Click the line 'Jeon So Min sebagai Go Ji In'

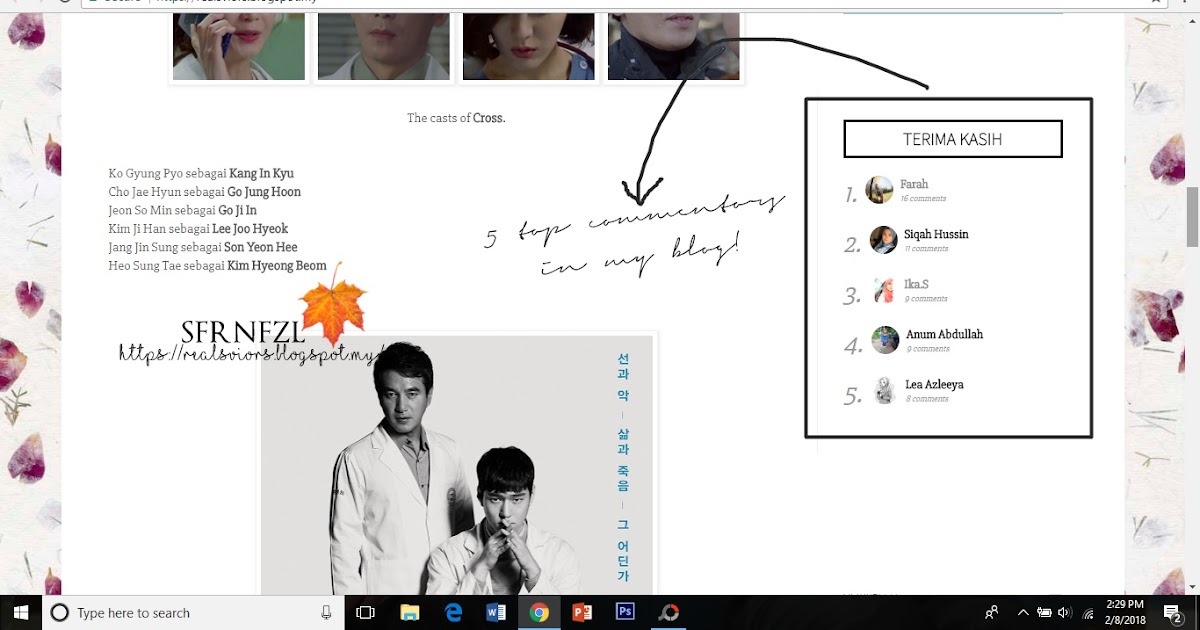183,210
